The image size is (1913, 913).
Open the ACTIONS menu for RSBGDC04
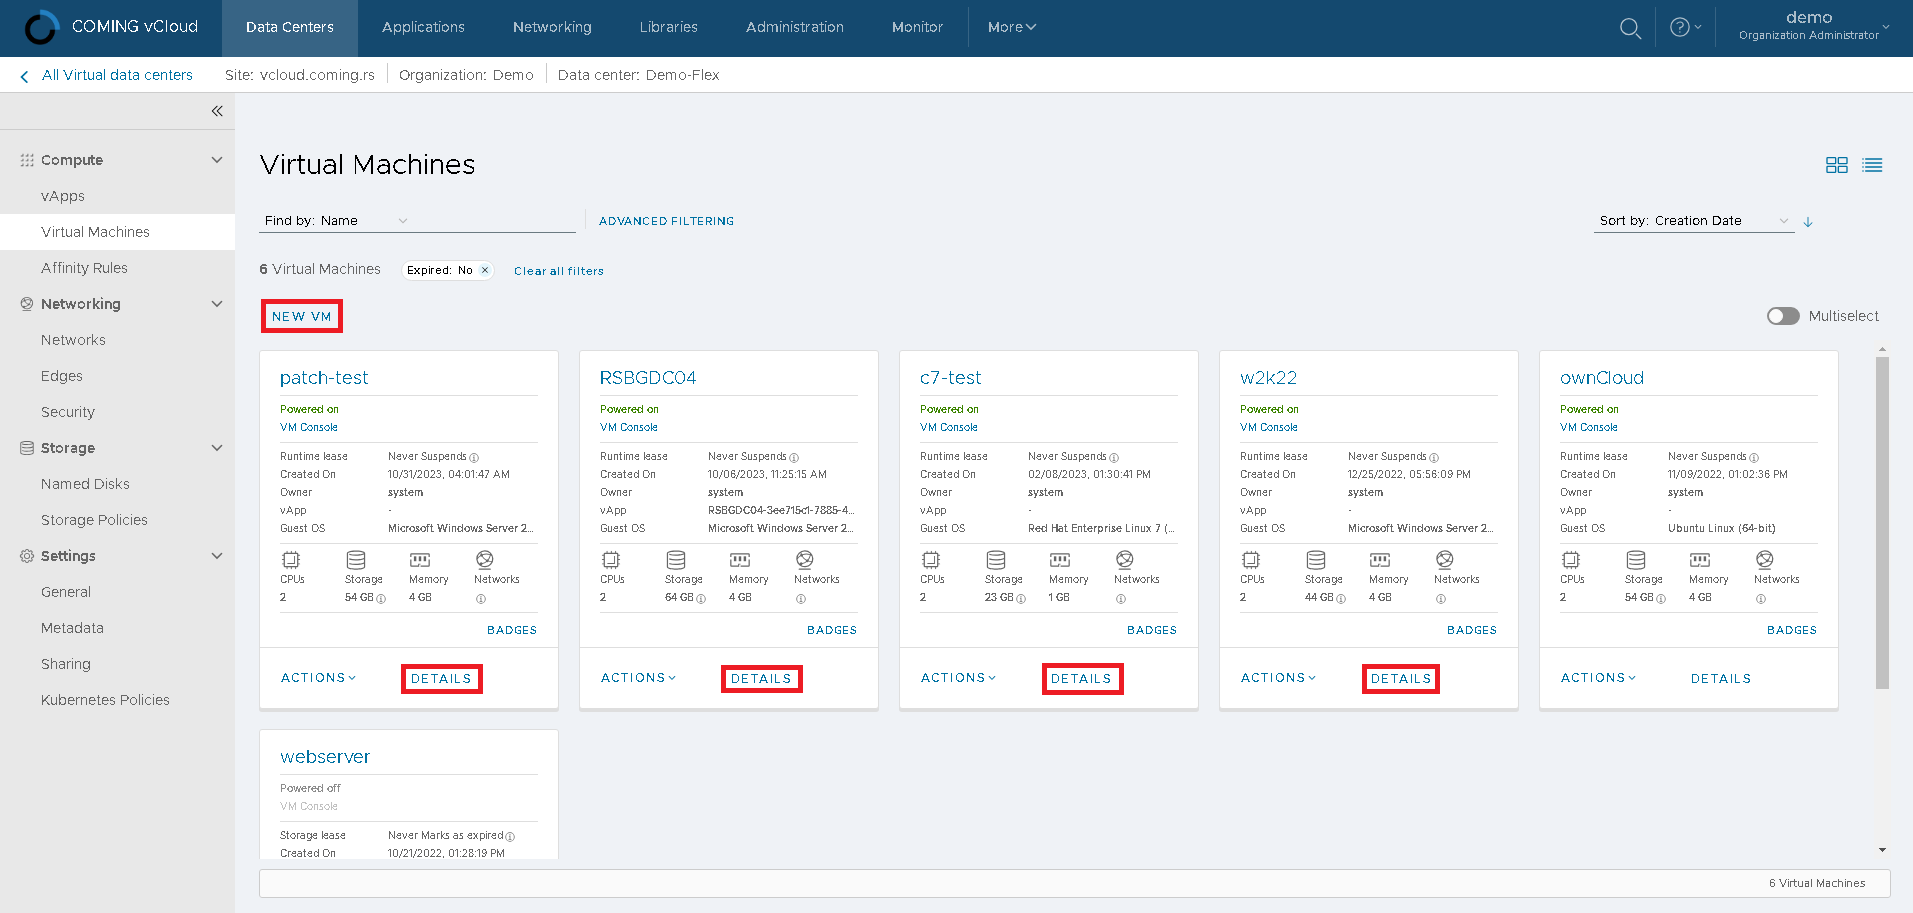pyautogui.click(x=637, y=677)
